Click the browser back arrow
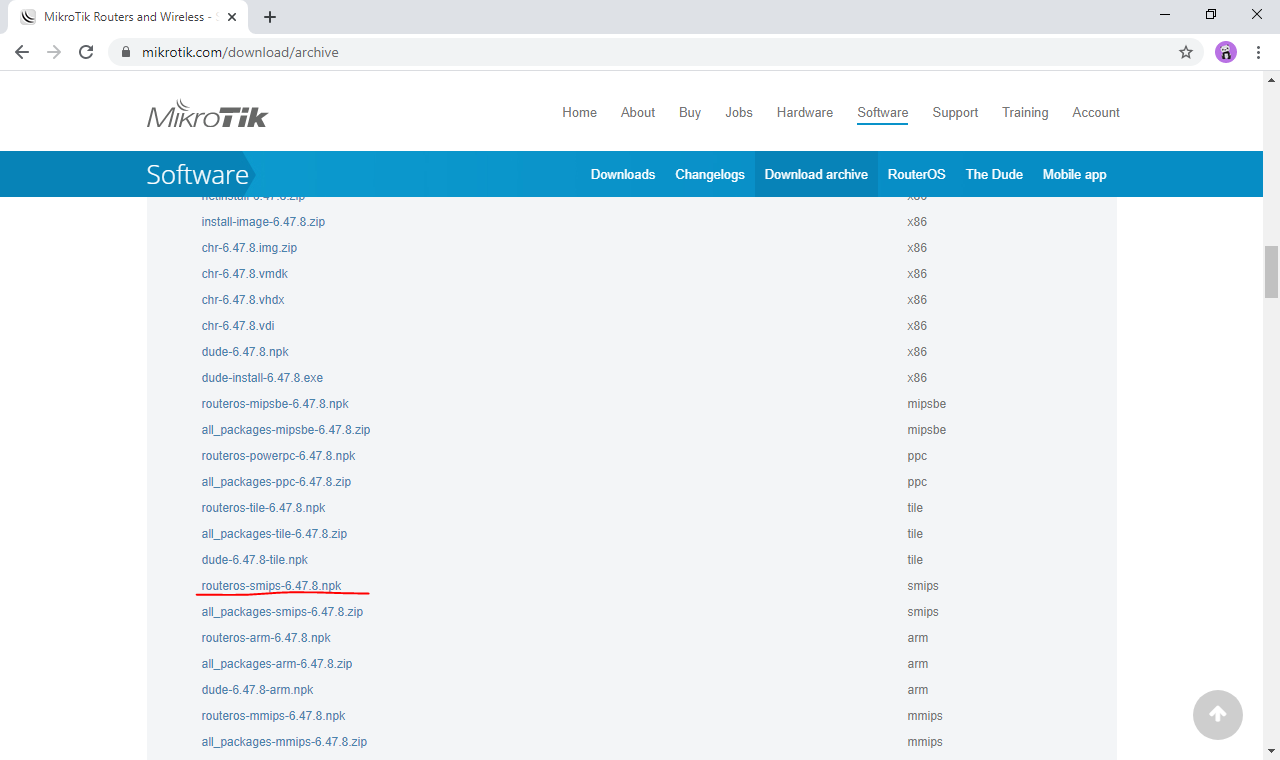Image resolution: width=1280 pixels, height=760 pixels. pyautogui.click(x=22, y=52)
